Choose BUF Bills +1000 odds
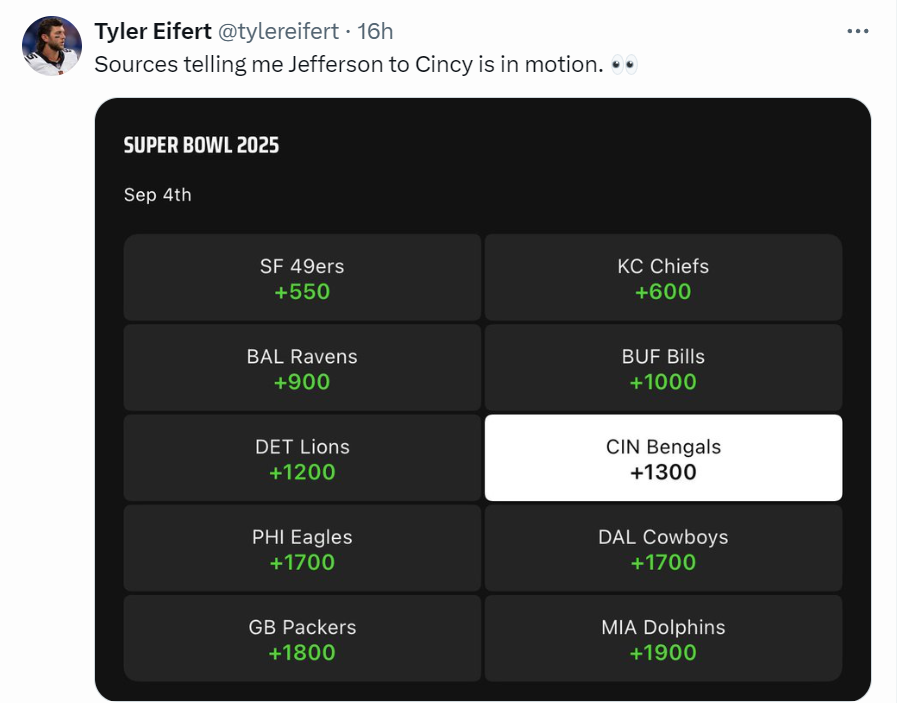 tap(663, 368)
